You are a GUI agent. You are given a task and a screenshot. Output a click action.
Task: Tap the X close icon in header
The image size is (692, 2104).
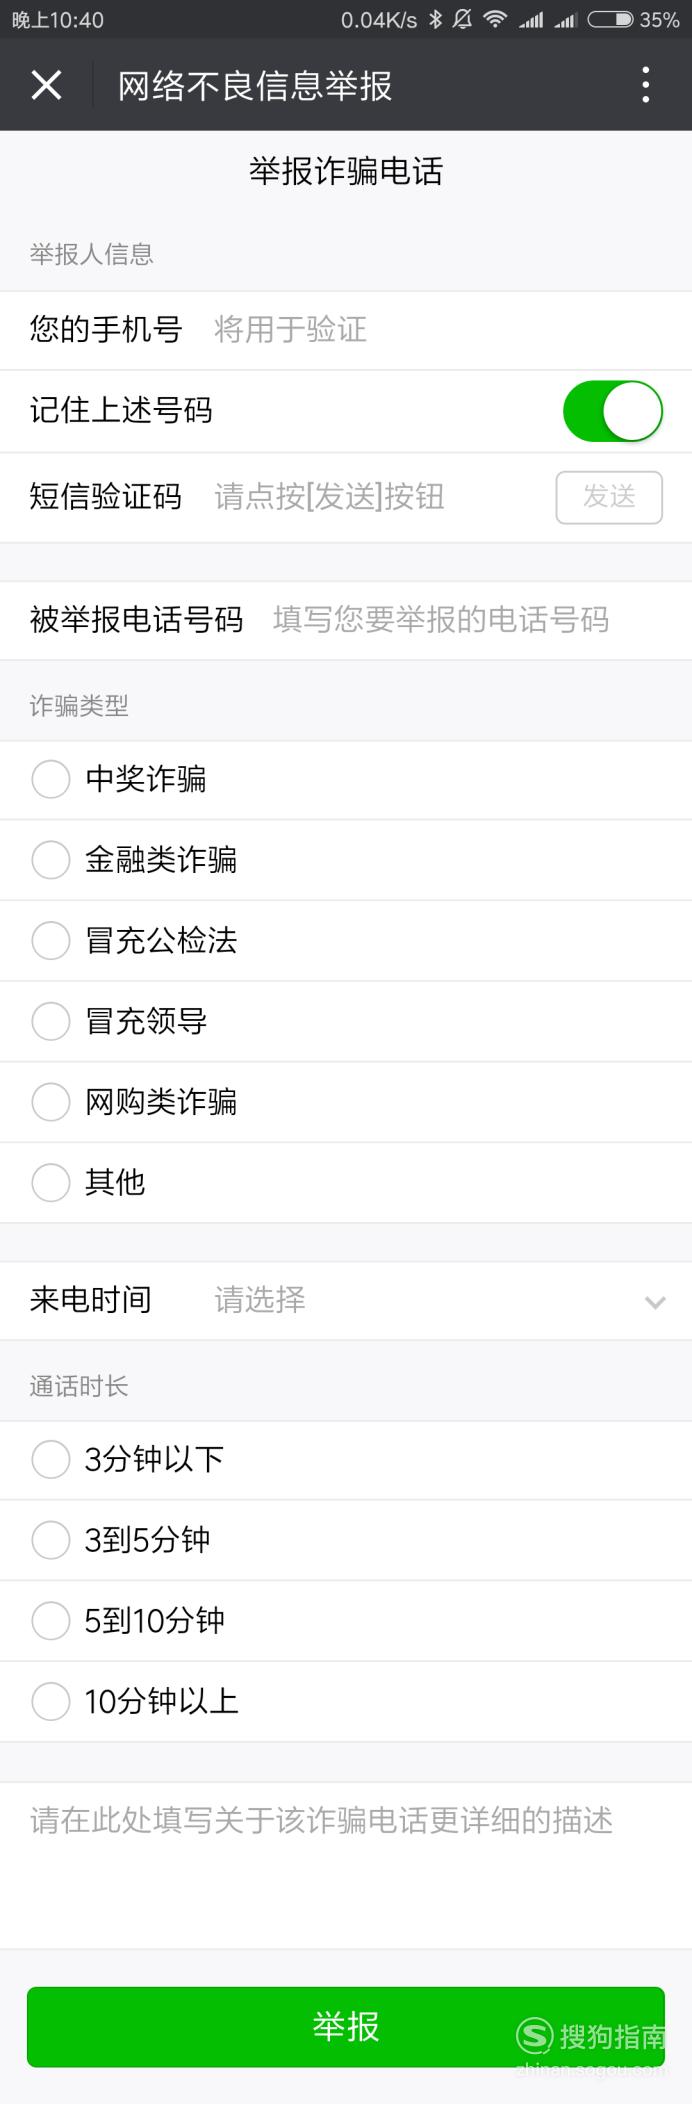click(47, 86)
